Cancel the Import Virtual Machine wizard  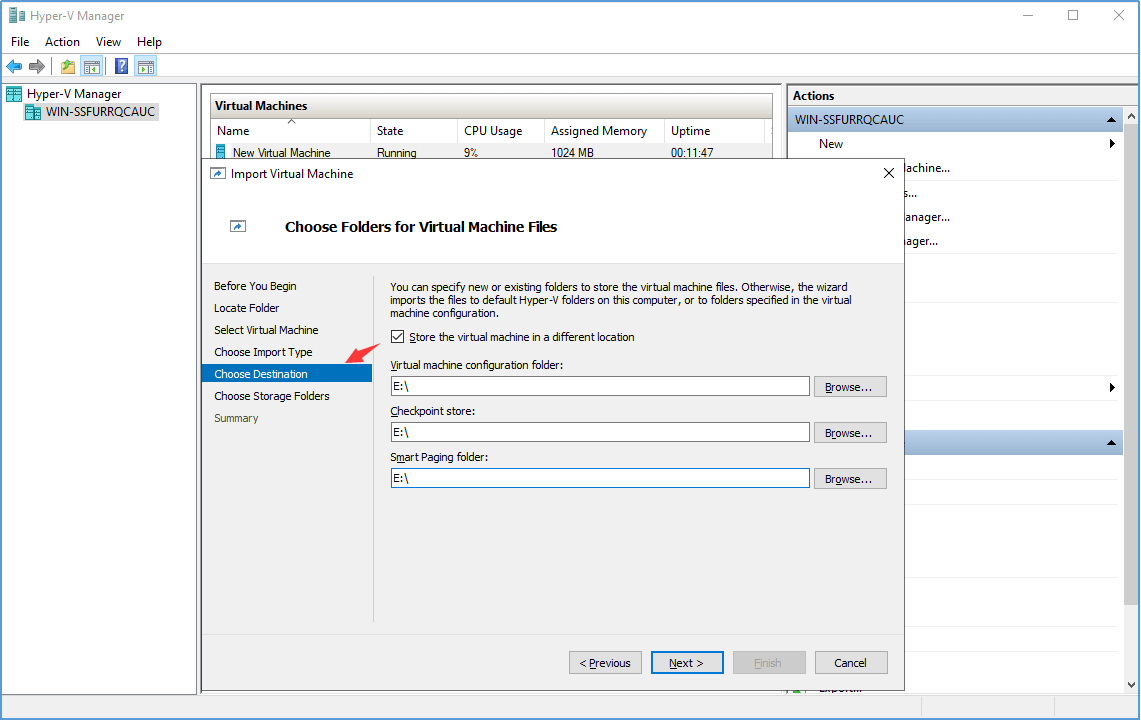pos(851,663)
